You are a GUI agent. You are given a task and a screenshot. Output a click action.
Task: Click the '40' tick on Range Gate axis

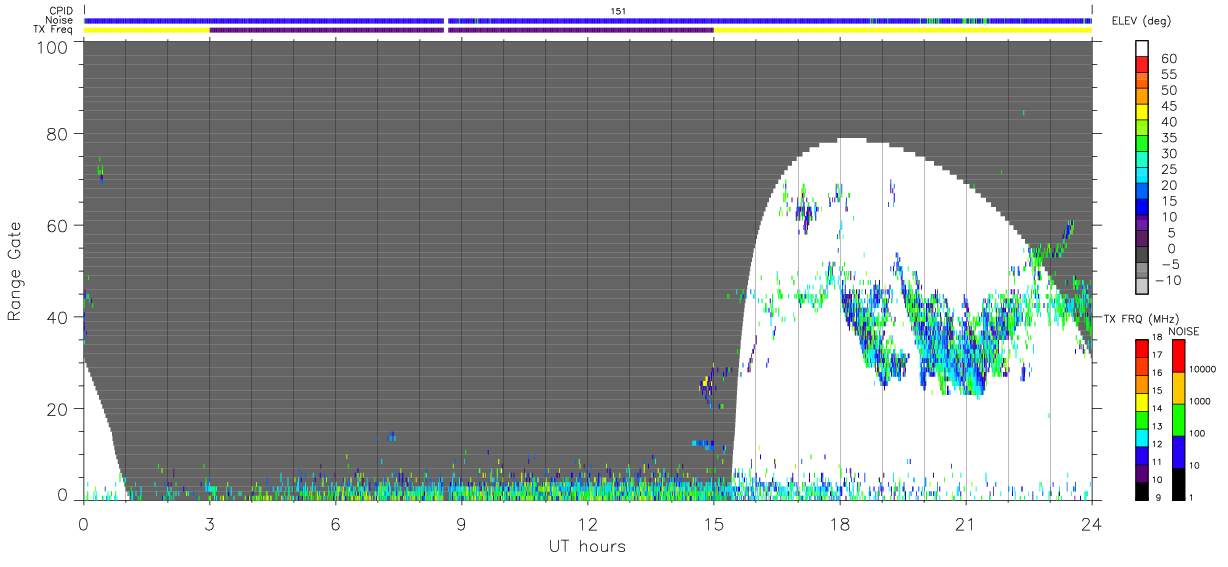(57, 317)
